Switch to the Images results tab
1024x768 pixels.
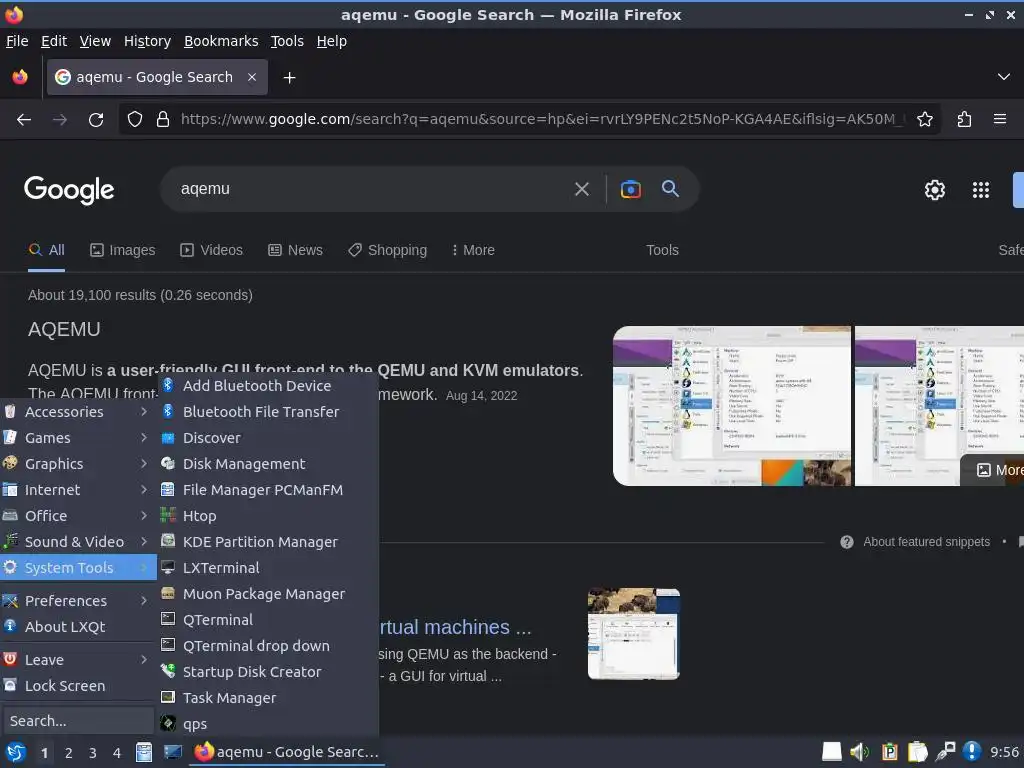[123, 250]
